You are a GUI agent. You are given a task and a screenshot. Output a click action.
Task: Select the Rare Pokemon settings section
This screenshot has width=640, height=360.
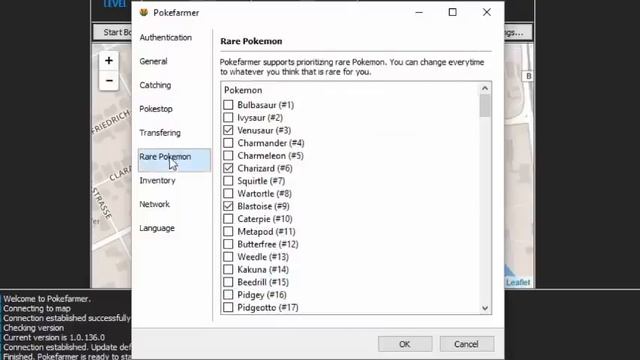(174, 160)
